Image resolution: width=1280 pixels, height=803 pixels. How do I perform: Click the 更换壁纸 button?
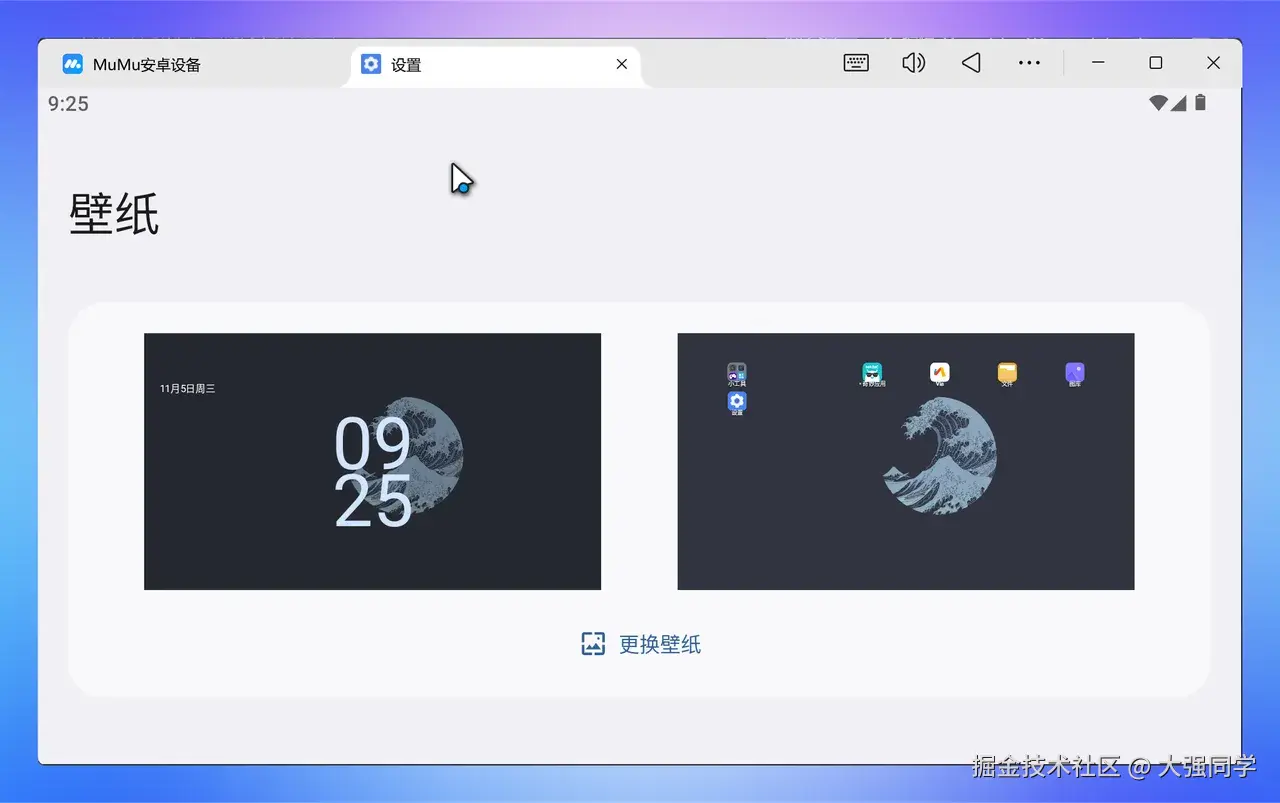[x=641, y=644]
